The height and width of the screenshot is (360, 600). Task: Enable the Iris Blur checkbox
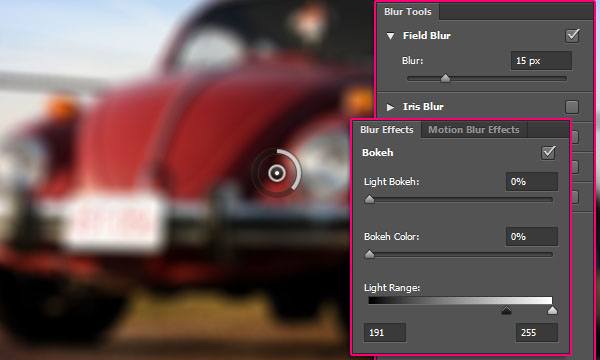coord(572,107)
